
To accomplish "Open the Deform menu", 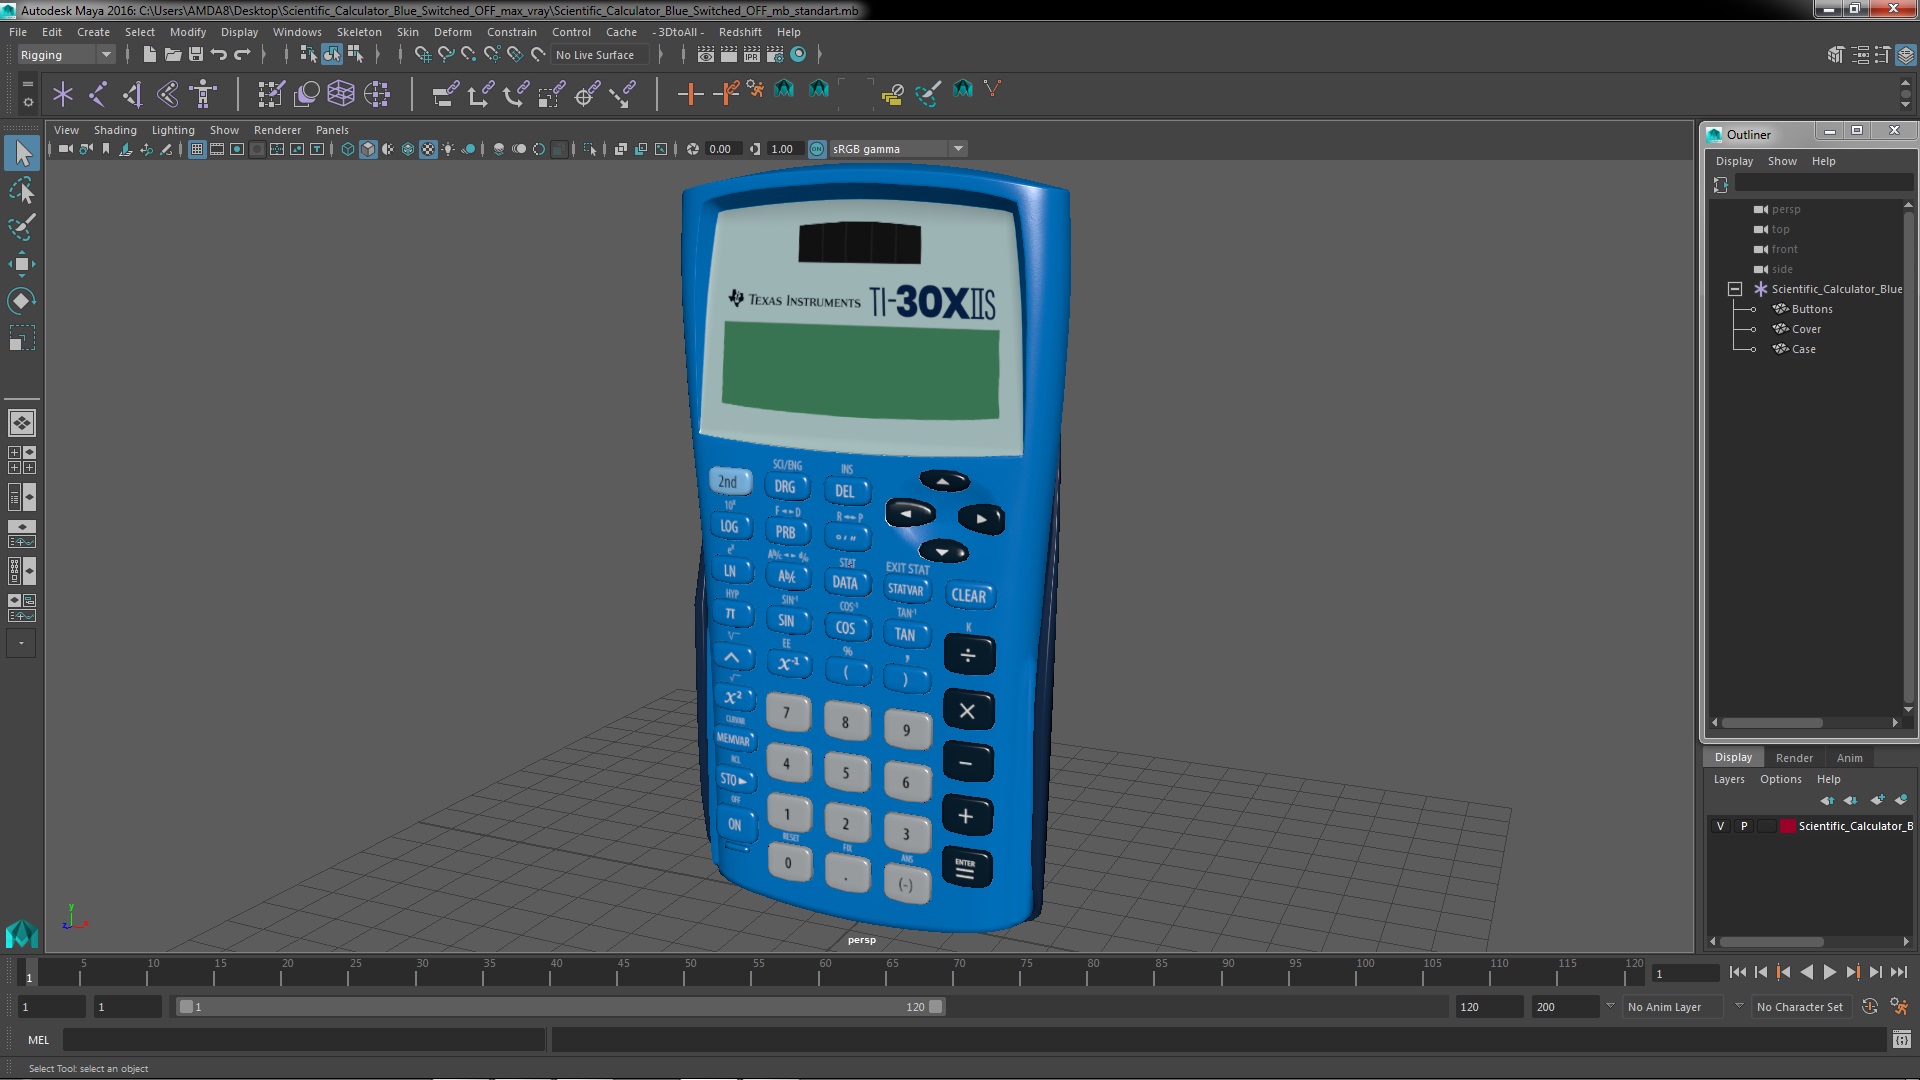I will [x=452, y=32].
